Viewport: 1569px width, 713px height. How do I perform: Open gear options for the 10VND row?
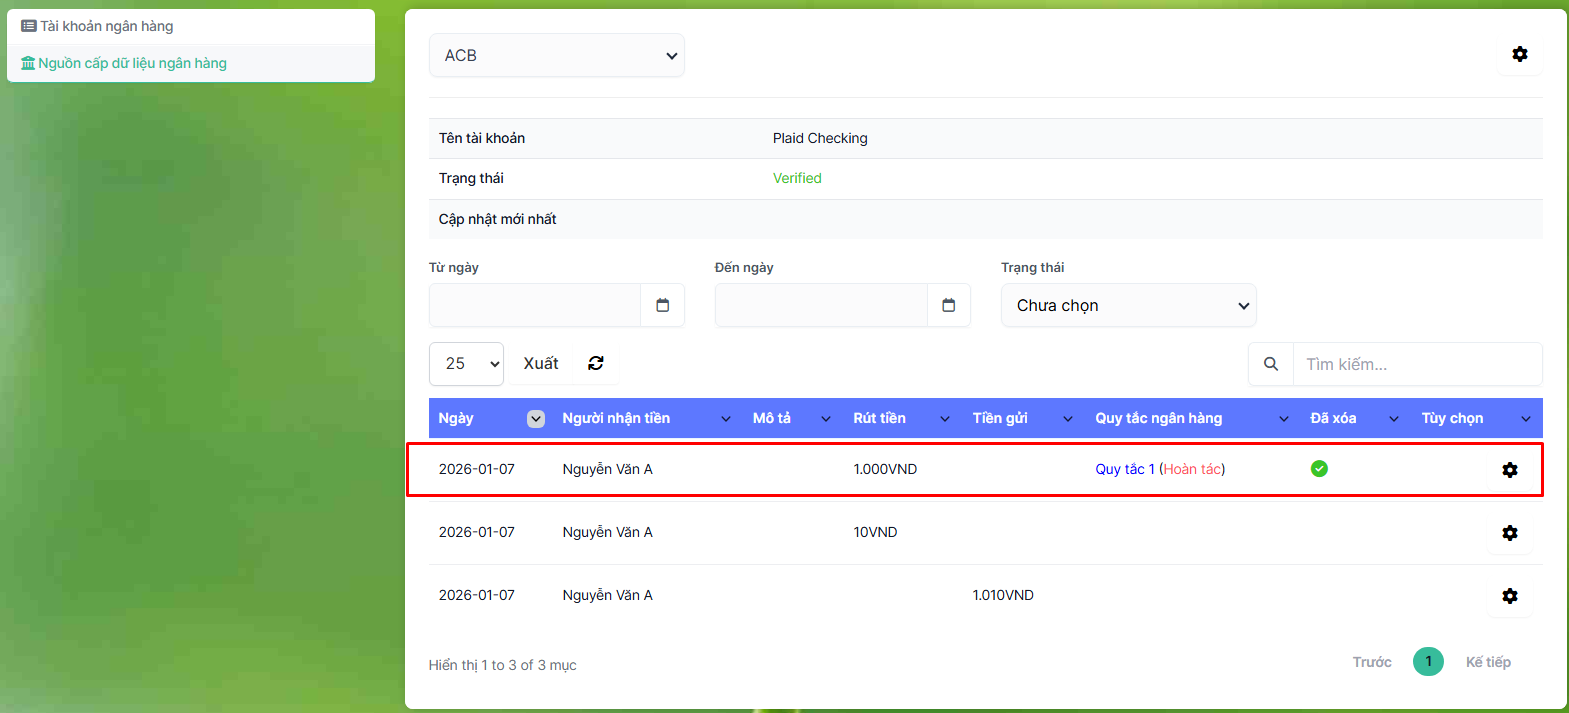[1509, 533]
